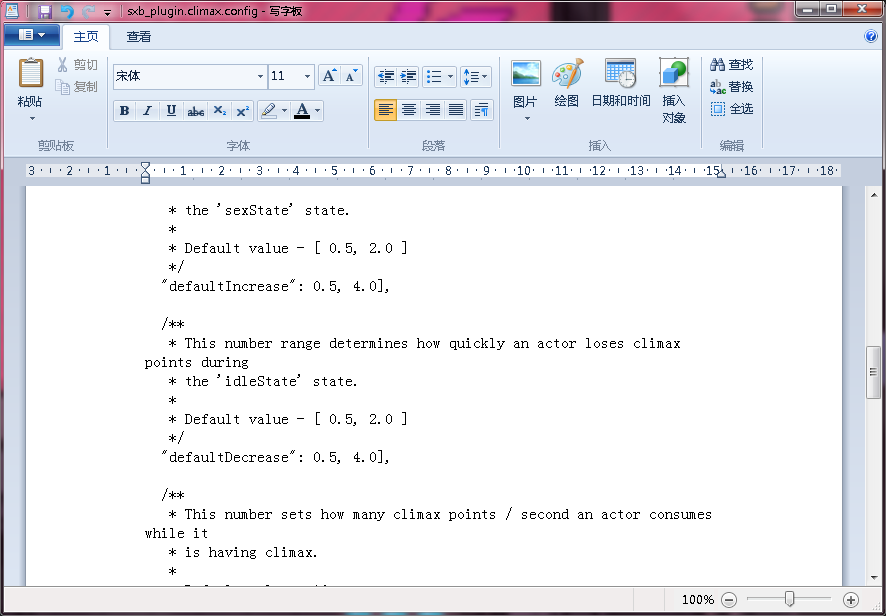The image size is (886, 616).
Task: Toggle italic formatting
Action: [147, 111]
